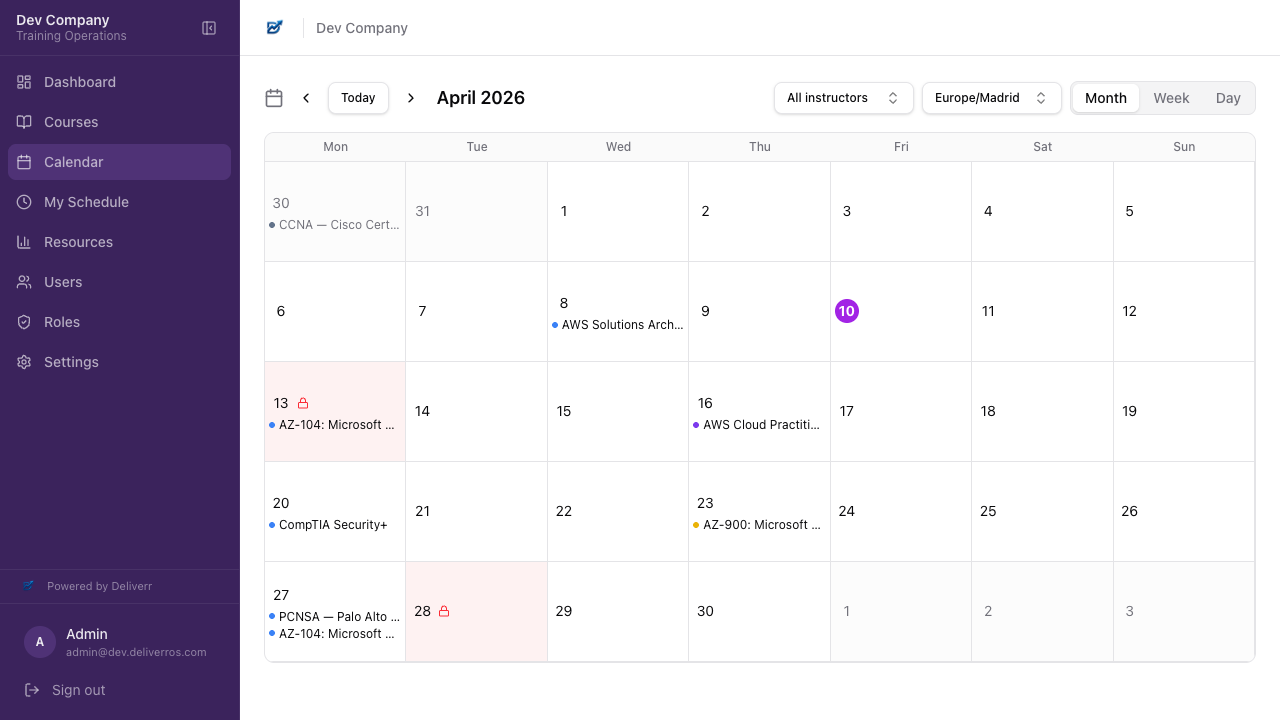Click the Dev Company breadcrumb in the header

pyautogui.click(x=362, y=28)
